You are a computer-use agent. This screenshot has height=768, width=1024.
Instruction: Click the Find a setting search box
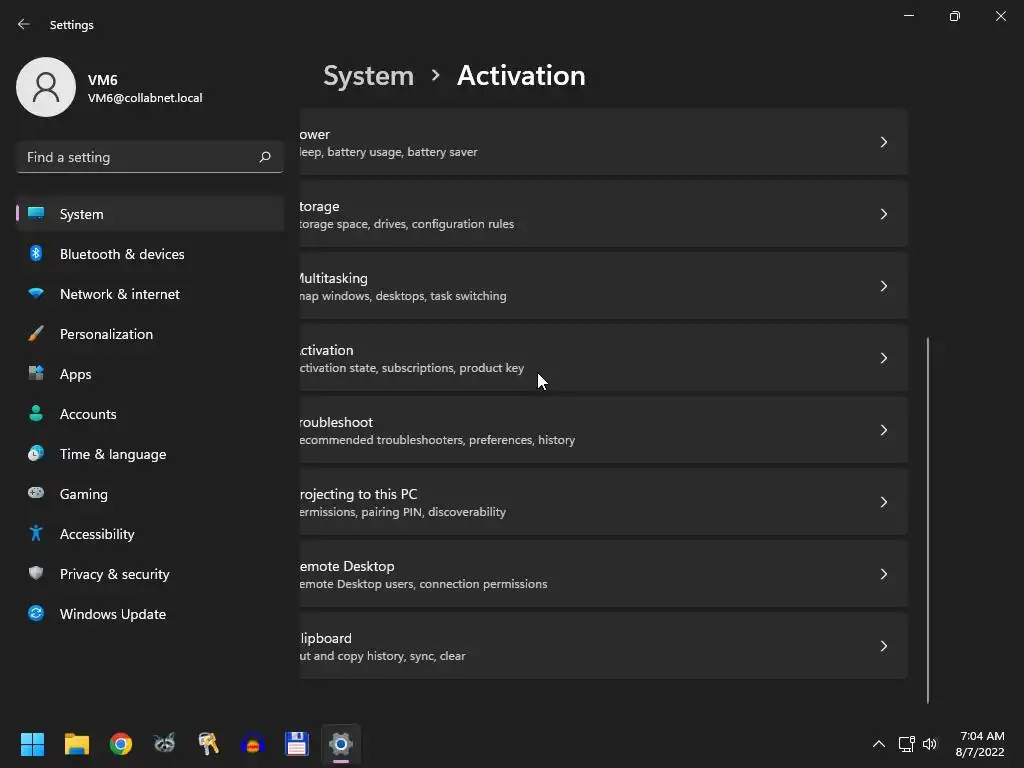pos(140,157)
